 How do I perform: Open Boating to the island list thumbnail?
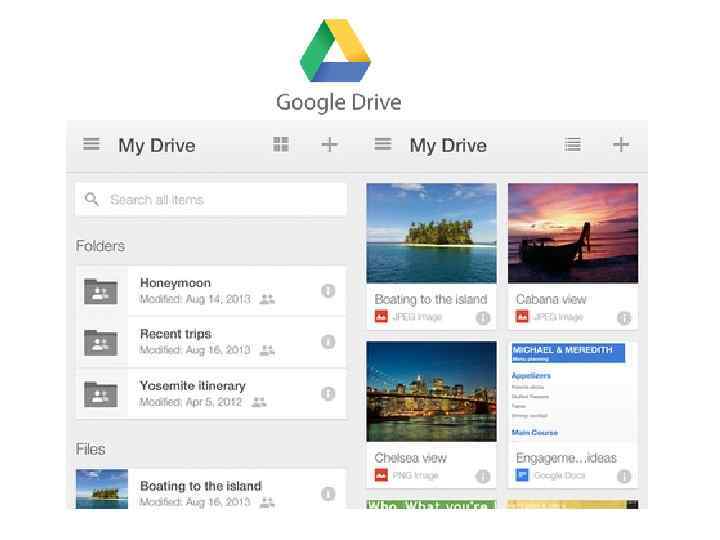101,489
